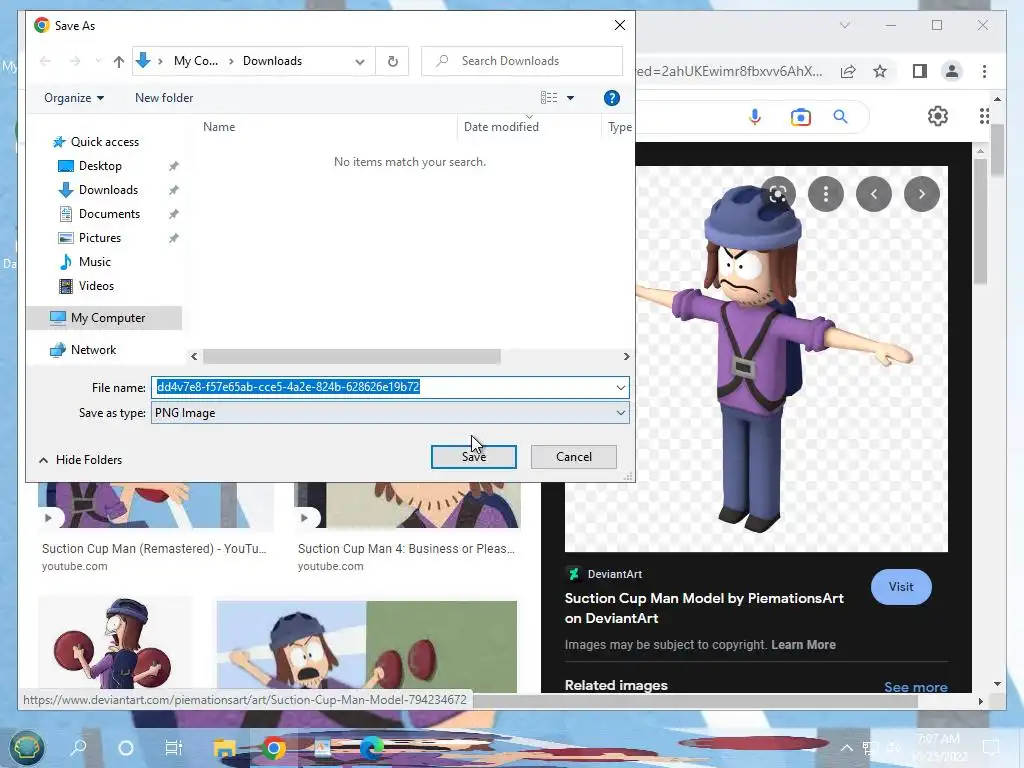The height and width of the screenshot is (768, 1024).
Task: Click the image Lens search overlay icon
Action: 778,194
